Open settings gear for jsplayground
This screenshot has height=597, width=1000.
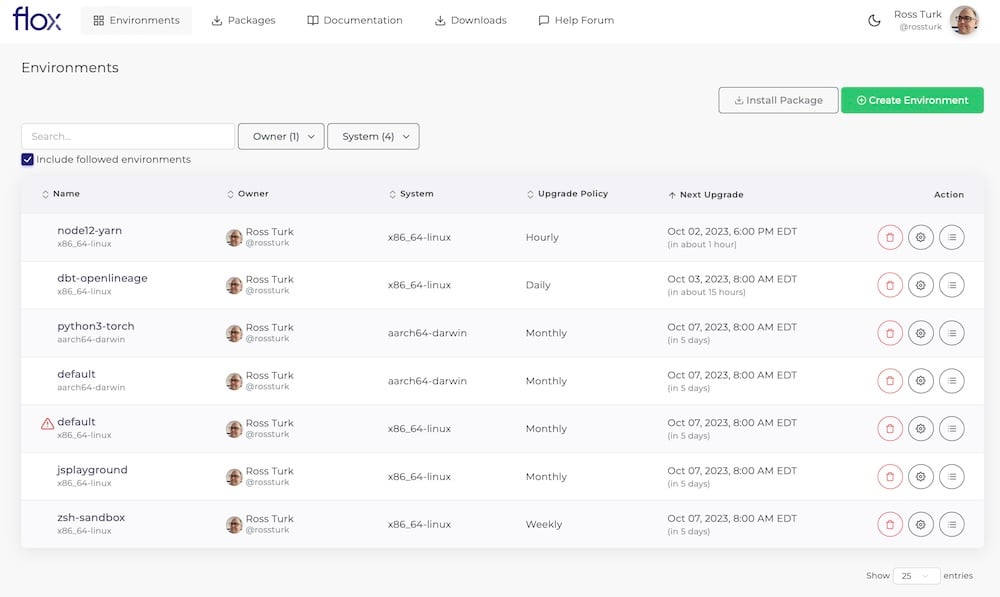click(920, 476)
